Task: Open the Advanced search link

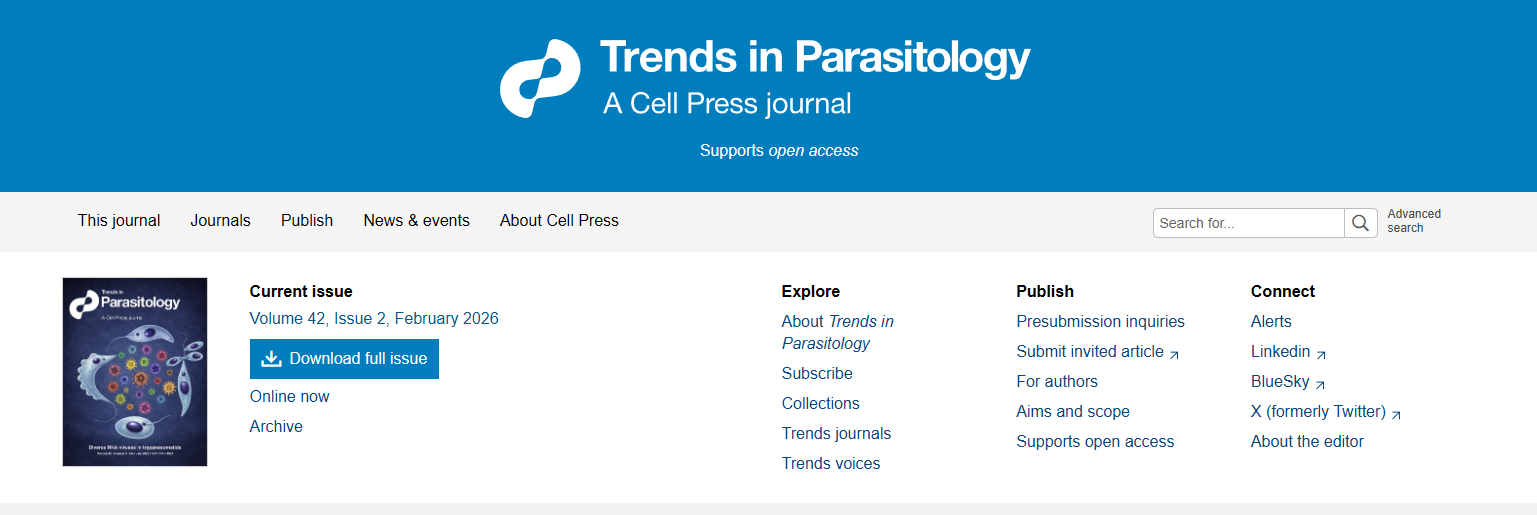Action: (1413, 221)
